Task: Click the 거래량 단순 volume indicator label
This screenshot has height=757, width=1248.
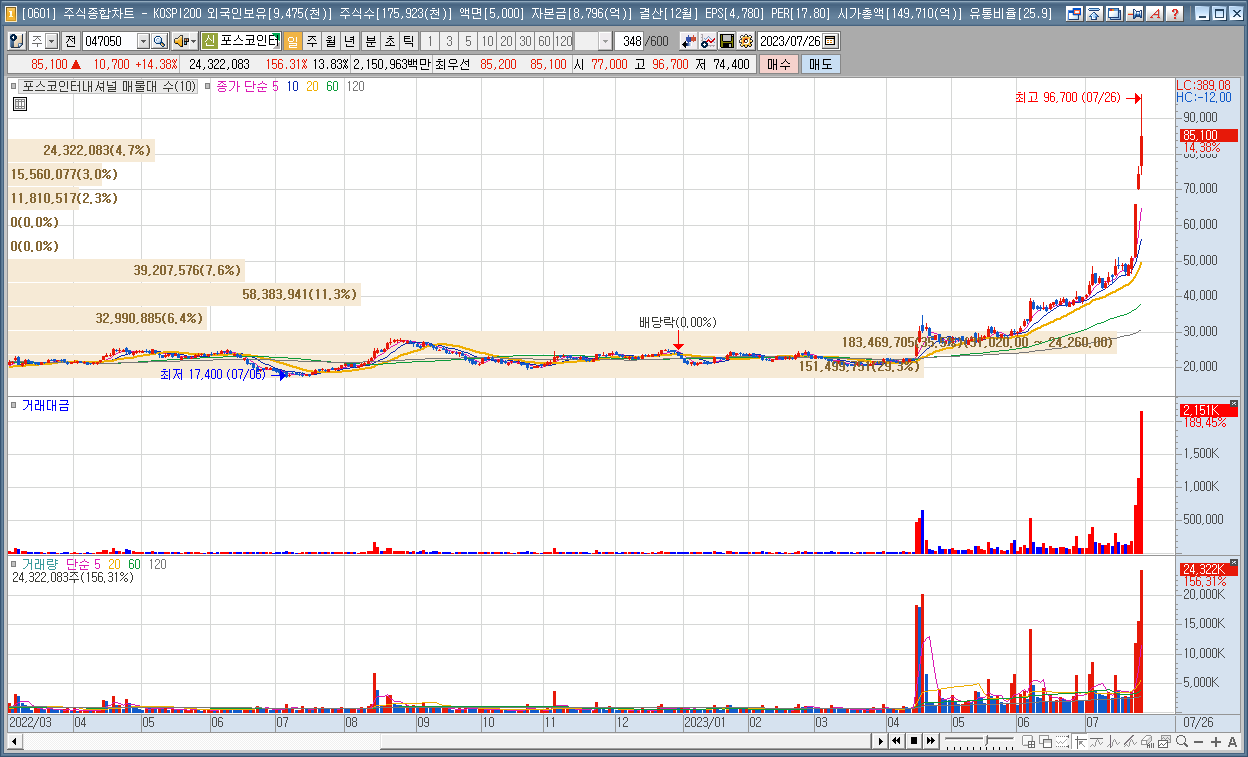Action: click(61, 564)
